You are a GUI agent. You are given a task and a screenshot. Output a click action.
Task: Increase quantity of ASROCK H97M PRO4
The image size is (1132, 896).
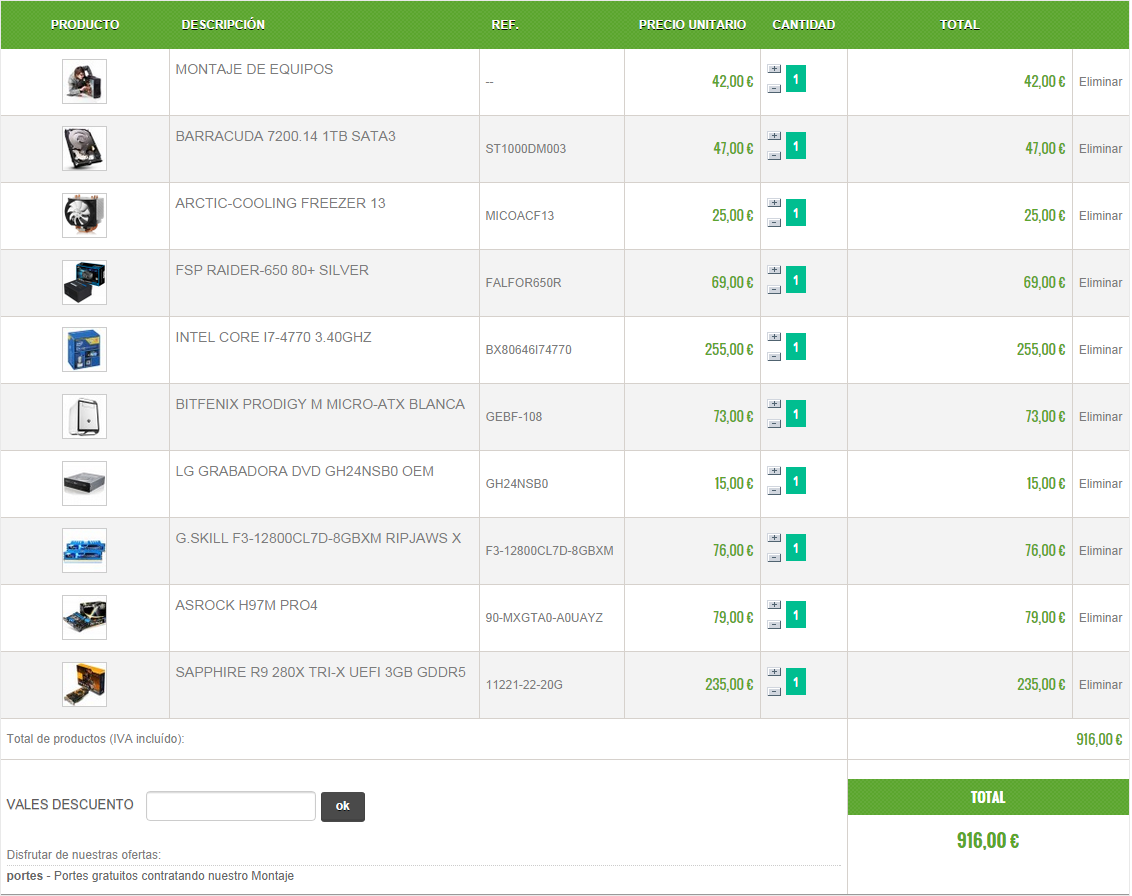[774, 605]
